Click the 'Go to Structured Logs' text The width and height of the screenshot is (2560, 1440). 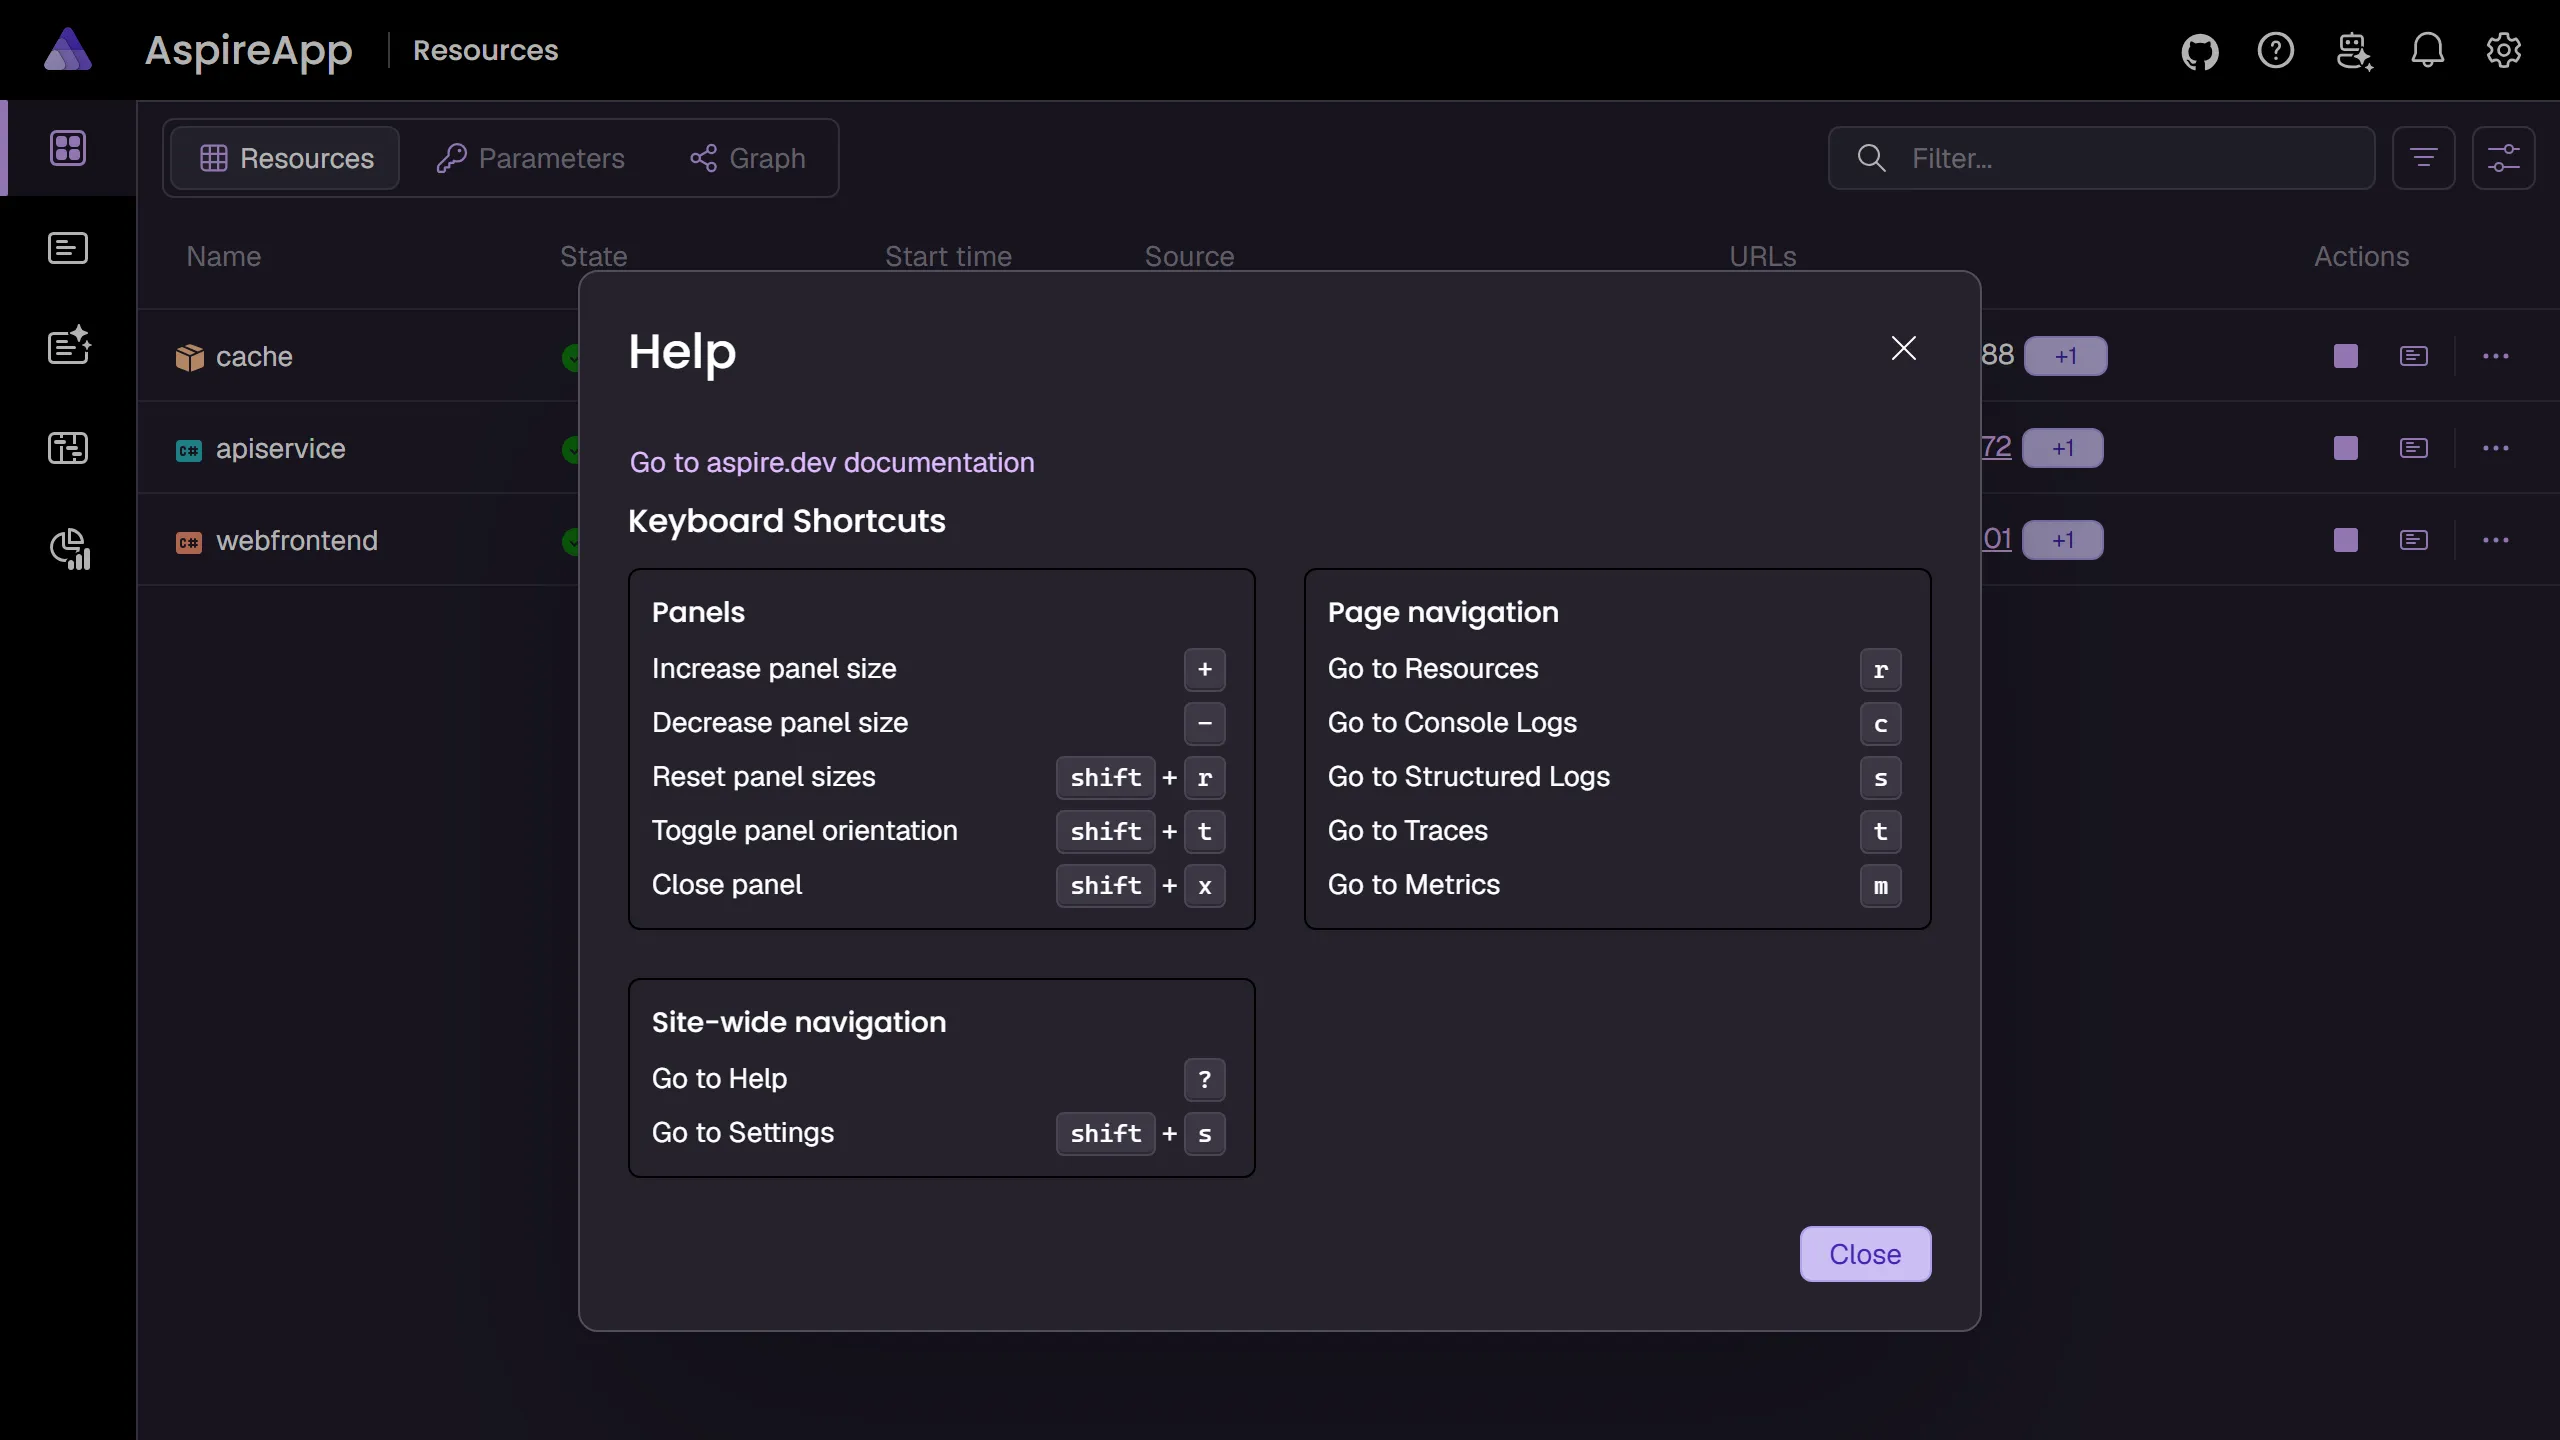[x=1469, y=777]
